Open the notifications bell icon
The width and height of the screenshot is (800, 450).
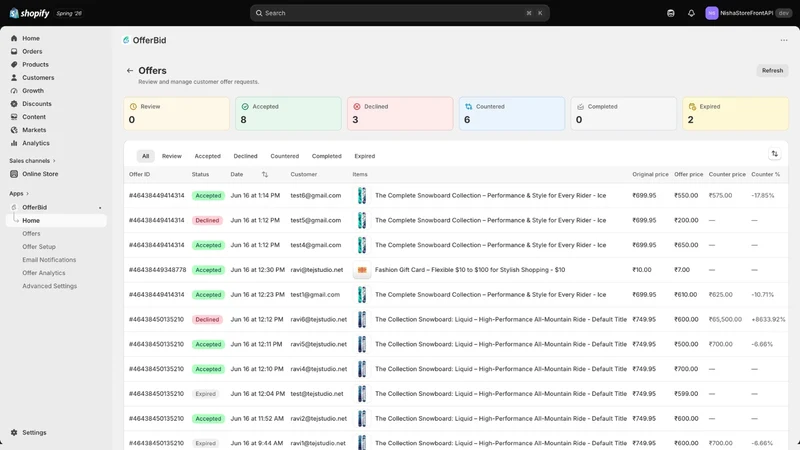click(x=691, y=13)
